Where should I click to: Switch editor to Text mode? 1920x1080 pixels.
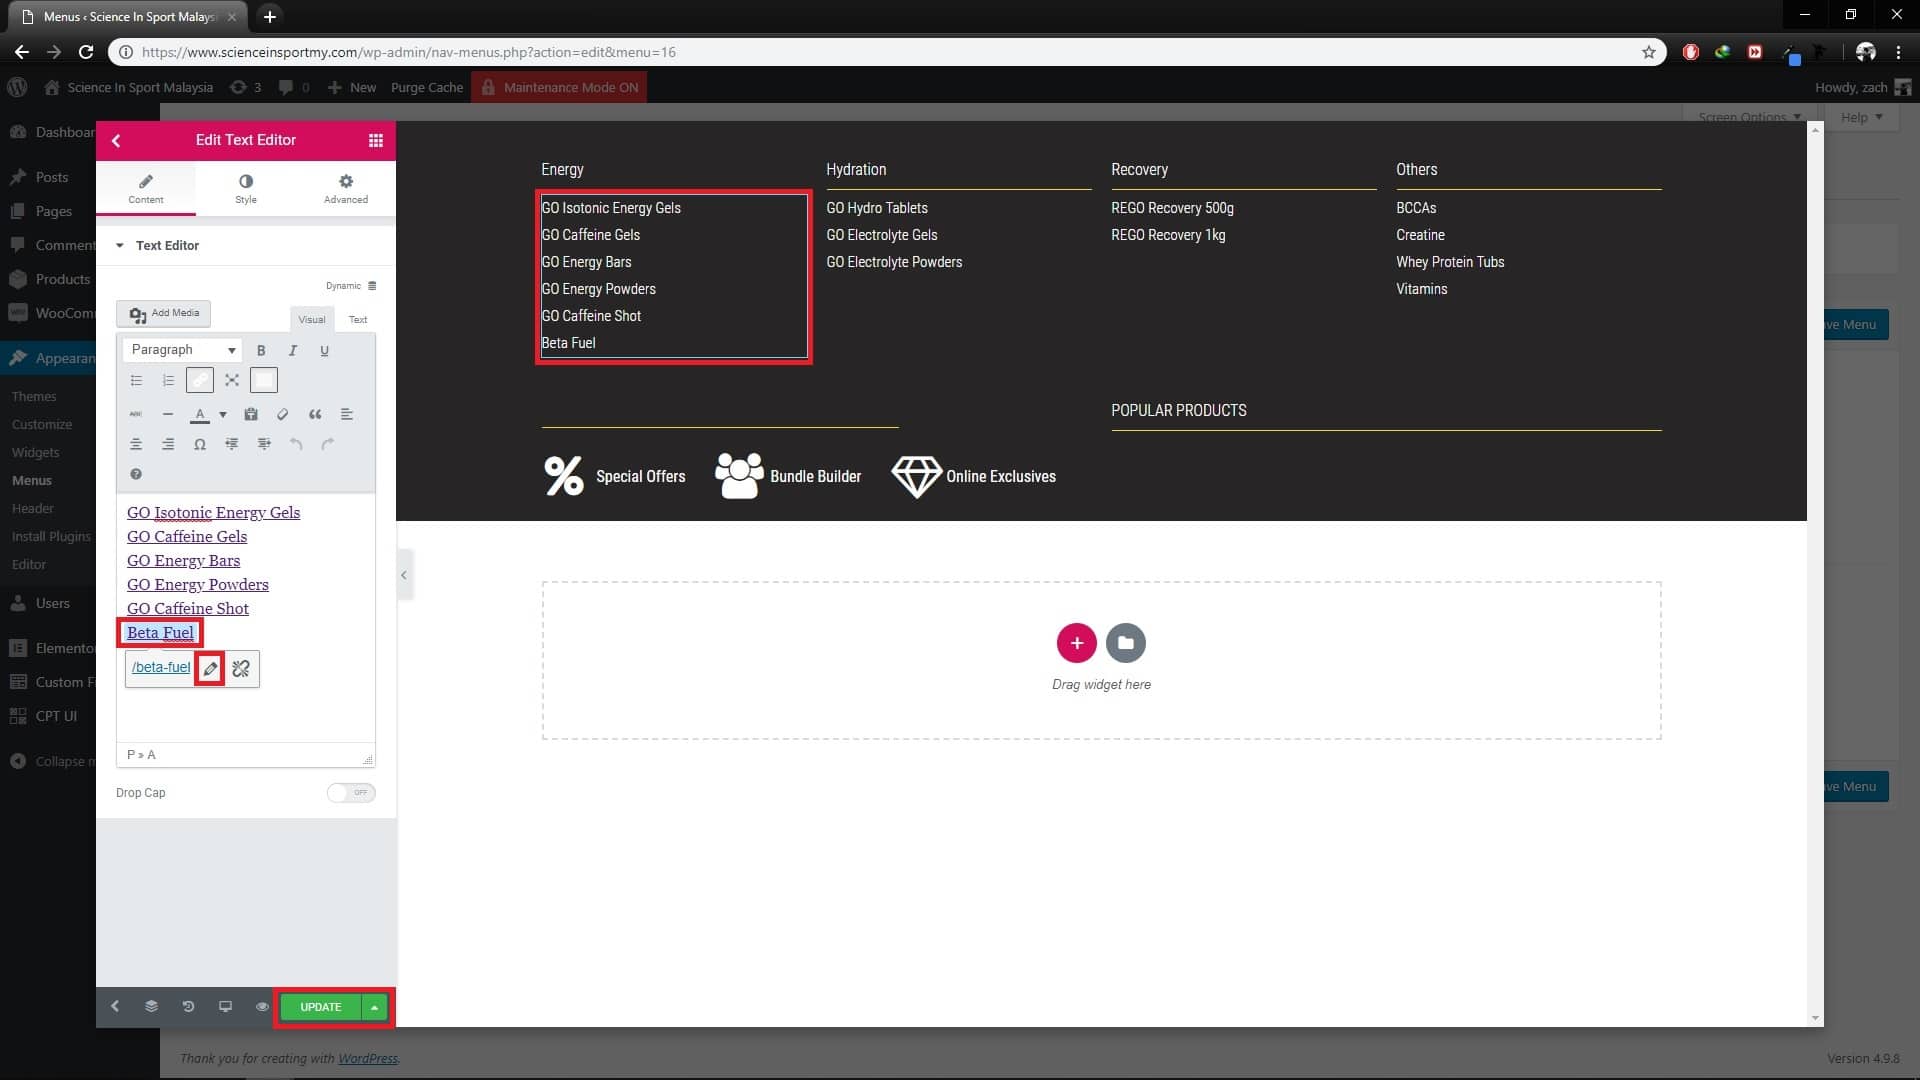(x=358, y=320)
